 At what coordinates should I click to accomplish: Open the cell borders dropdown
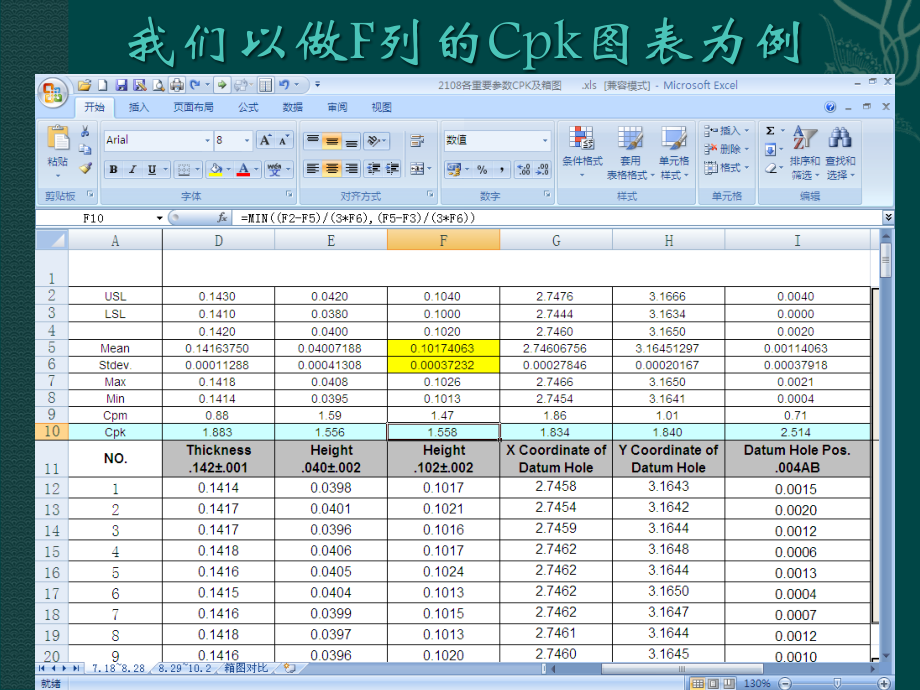tap(197, 170)
